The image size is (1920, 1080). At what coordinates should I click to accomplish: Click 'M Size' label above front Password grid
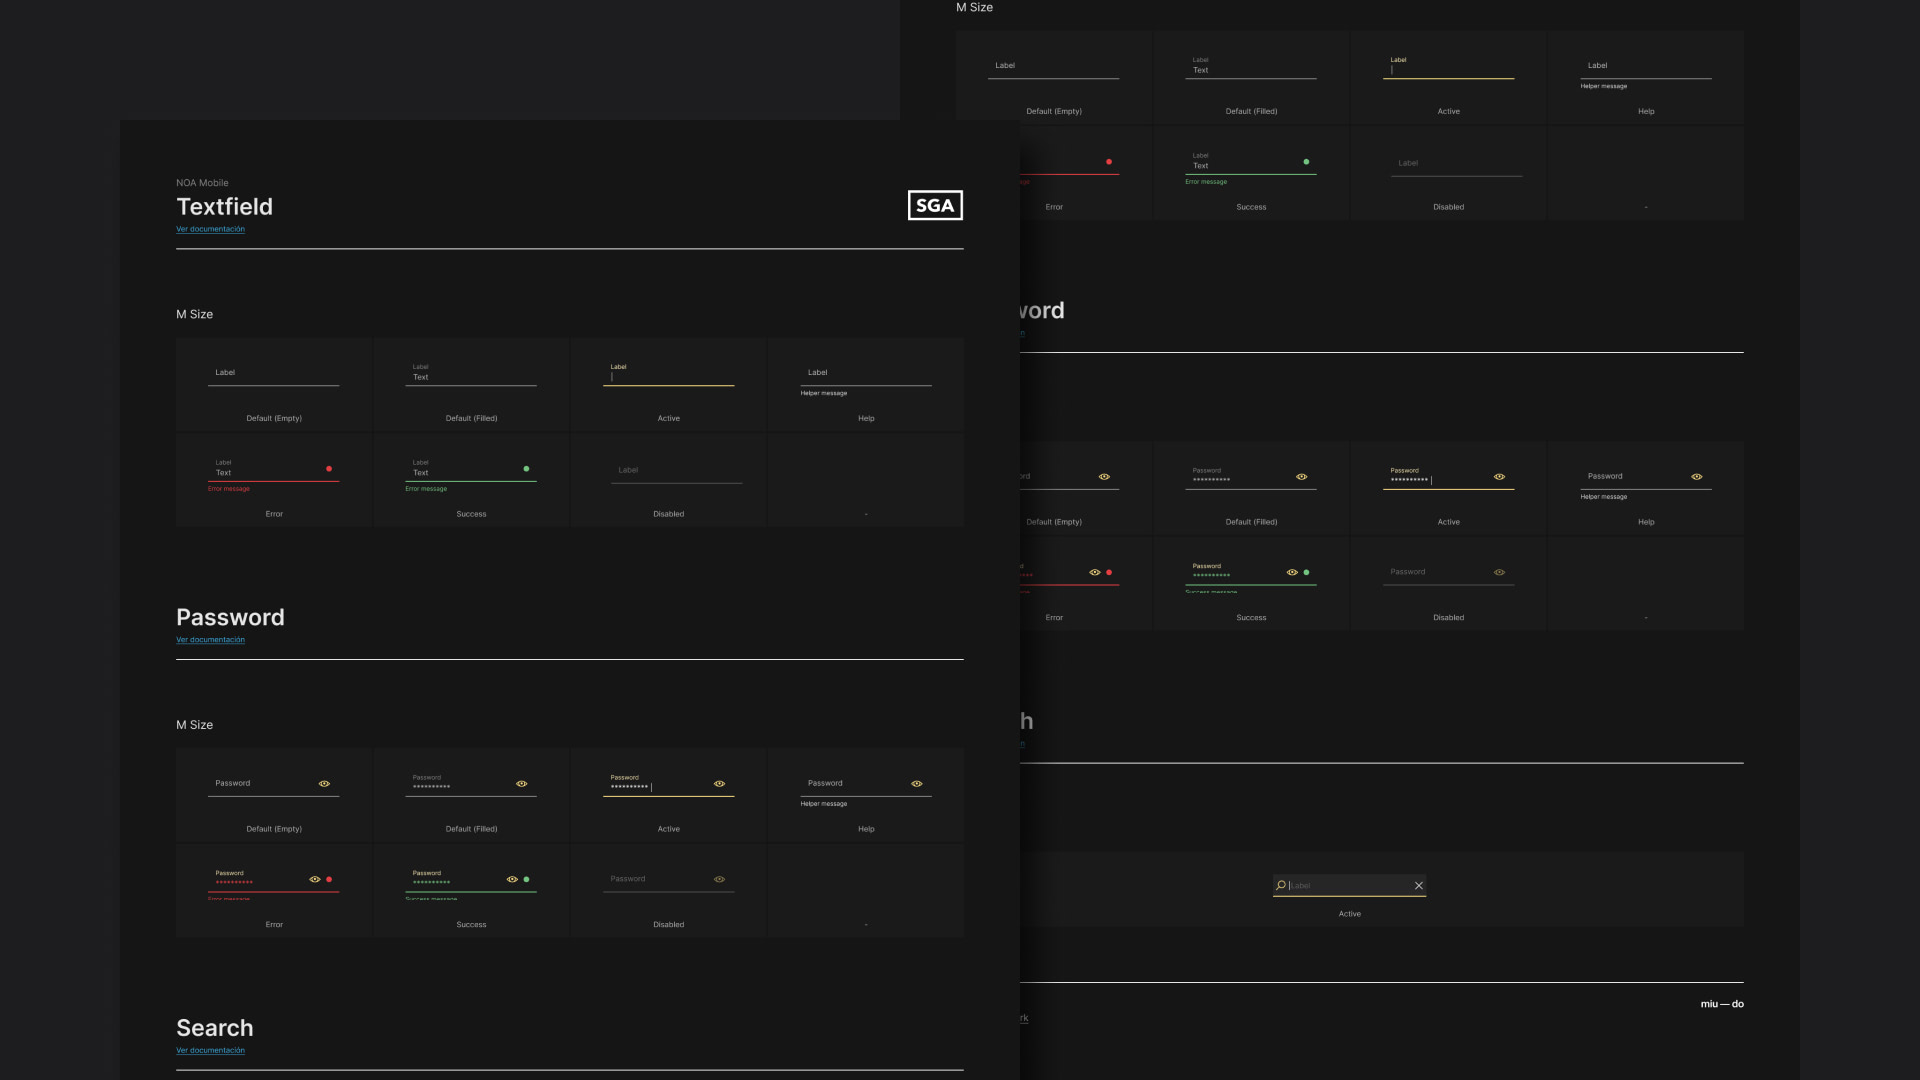(194, 725)
